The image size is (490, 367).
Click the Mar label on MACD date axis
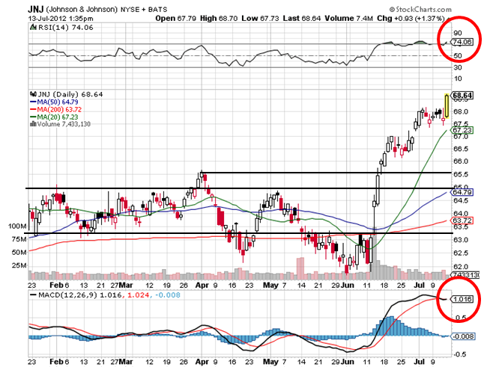point(126,362)
